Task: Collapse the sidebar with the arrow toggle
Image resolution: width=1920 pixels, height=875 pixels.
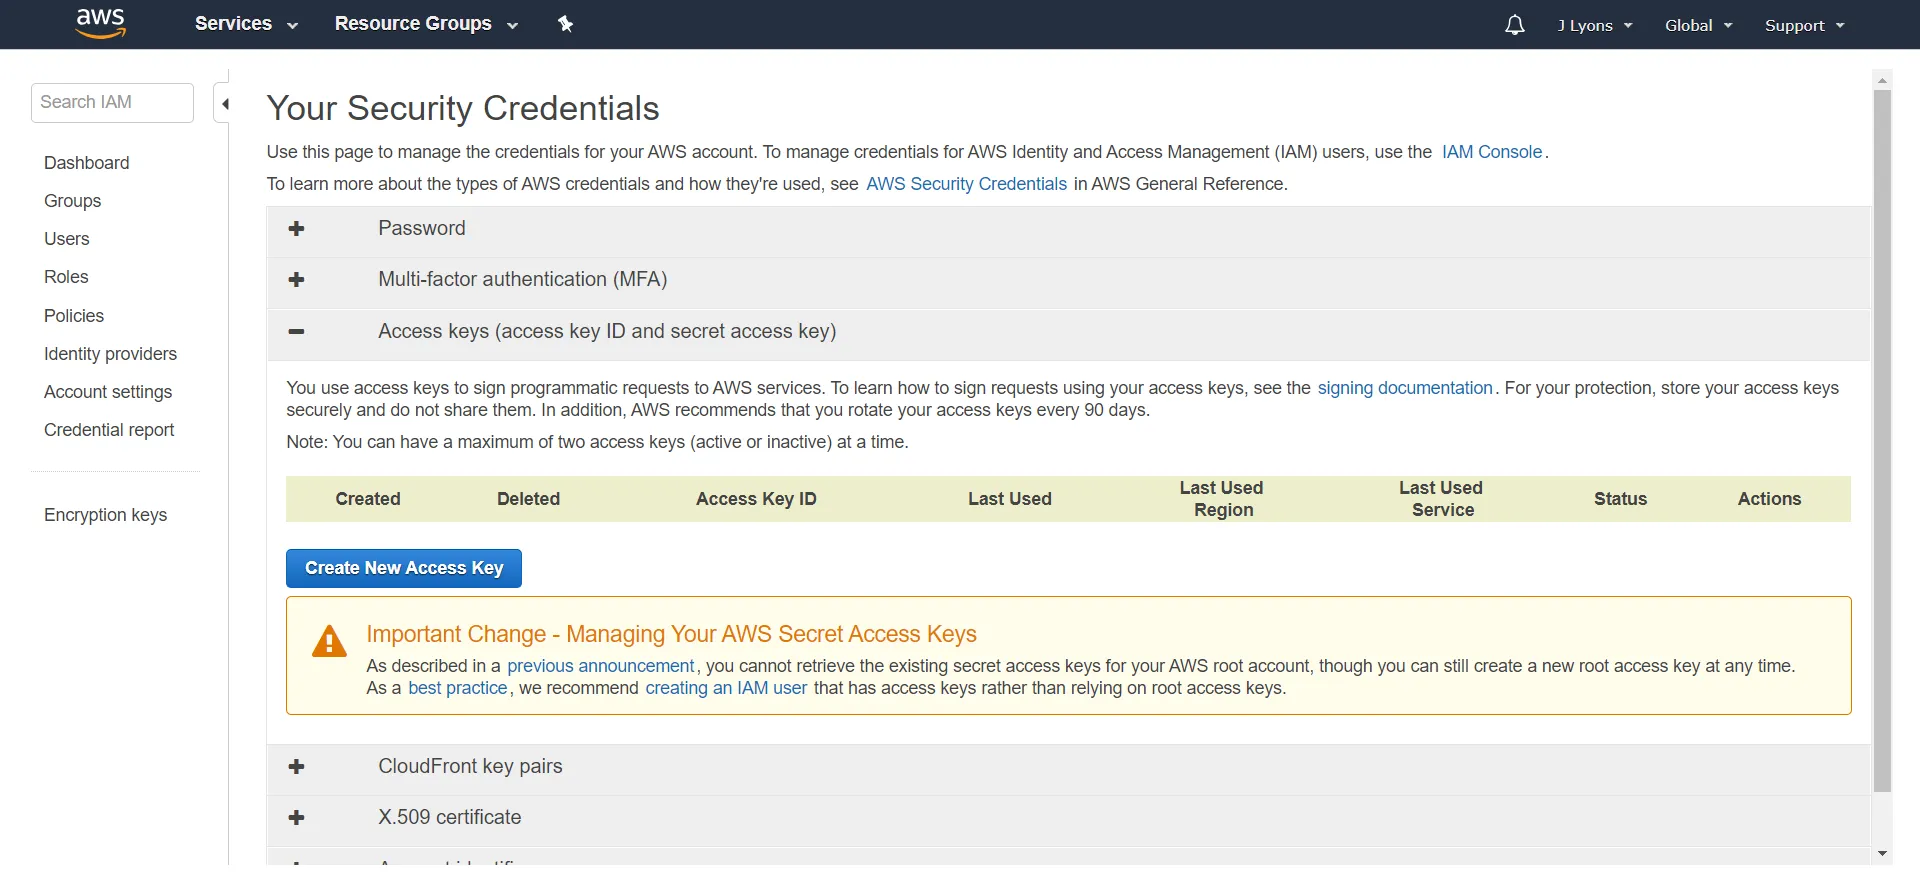Action: pos(225,103)
